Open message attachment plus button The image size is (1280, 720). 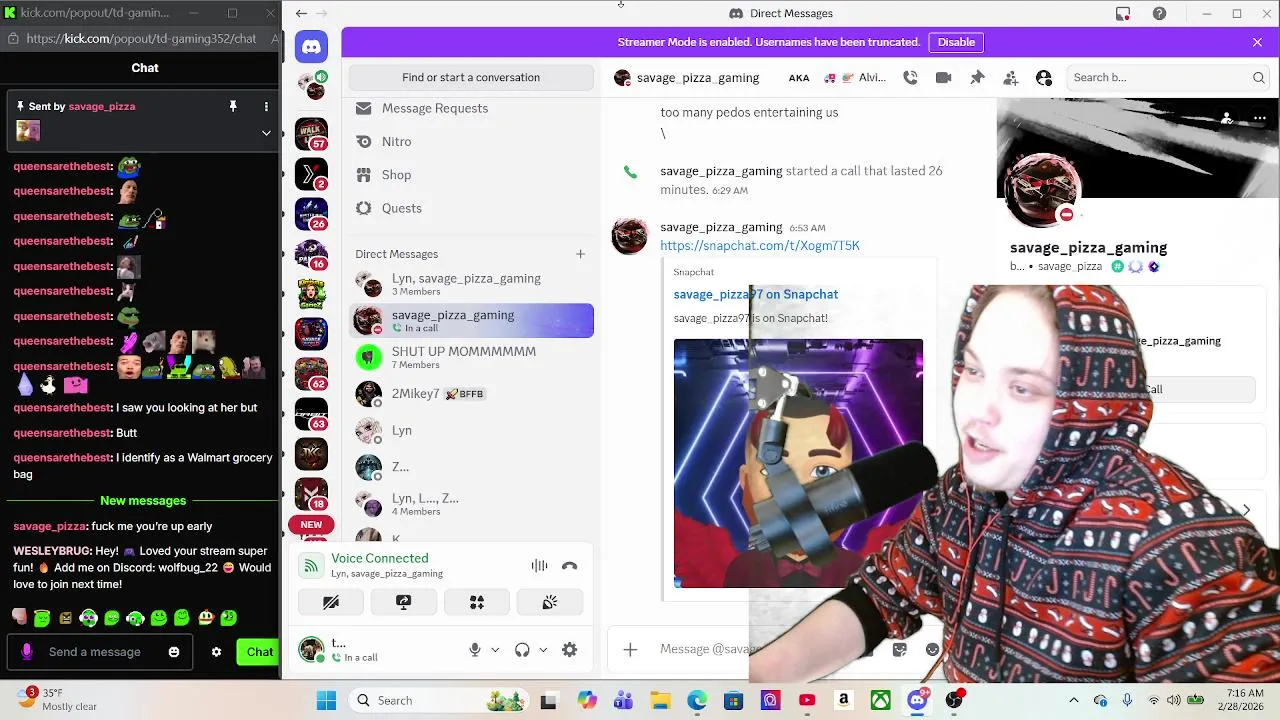click(x=630, y=650)
